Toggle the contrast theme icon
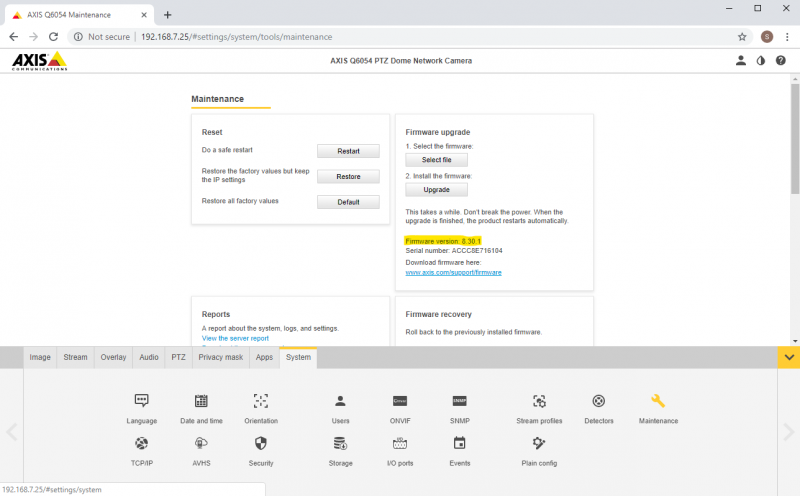800x496 pixels. click(x=761, y=61)
